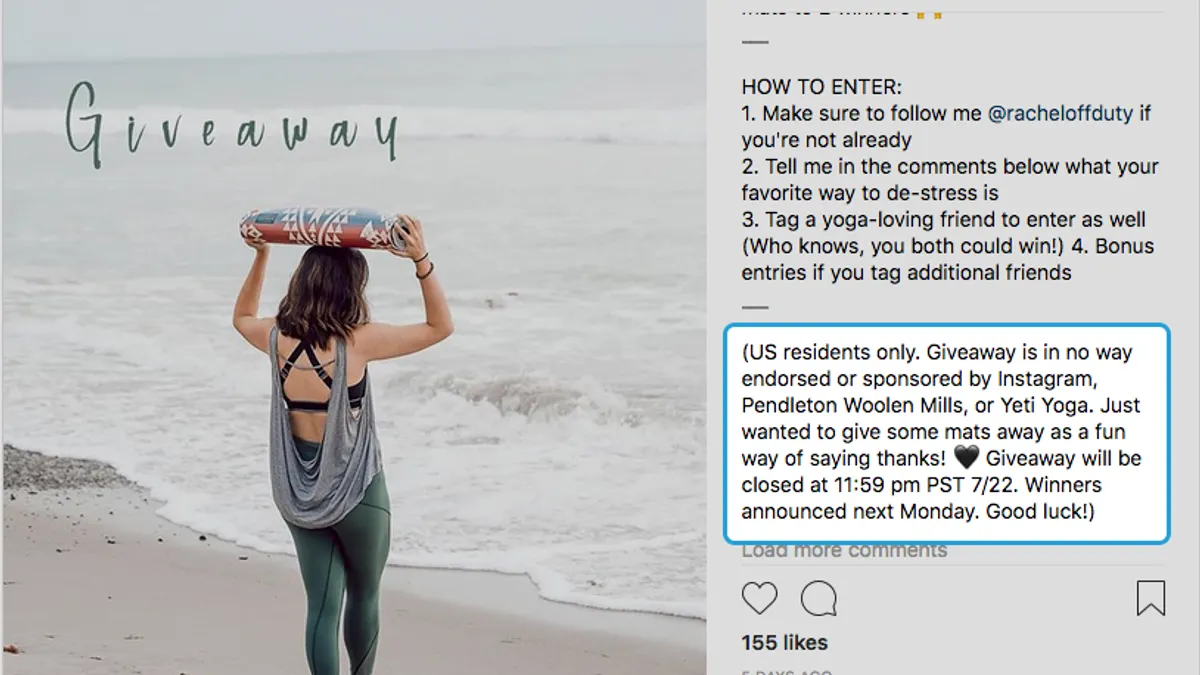Screen dimensions: 1200x675
Task: Click the dash separator below entry steps
Action: coord(755,307)
